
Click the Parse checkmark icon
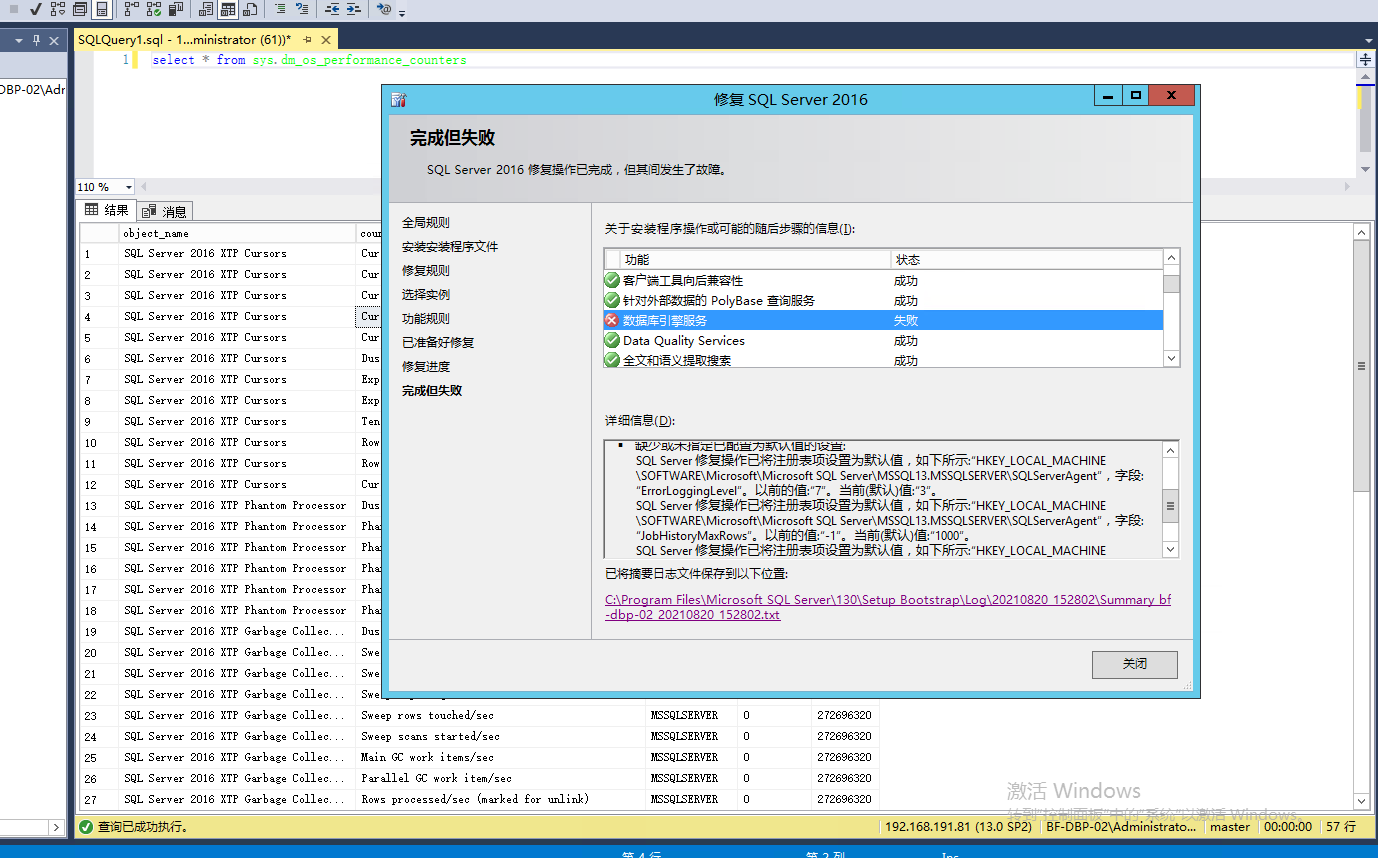click(35, 9)
